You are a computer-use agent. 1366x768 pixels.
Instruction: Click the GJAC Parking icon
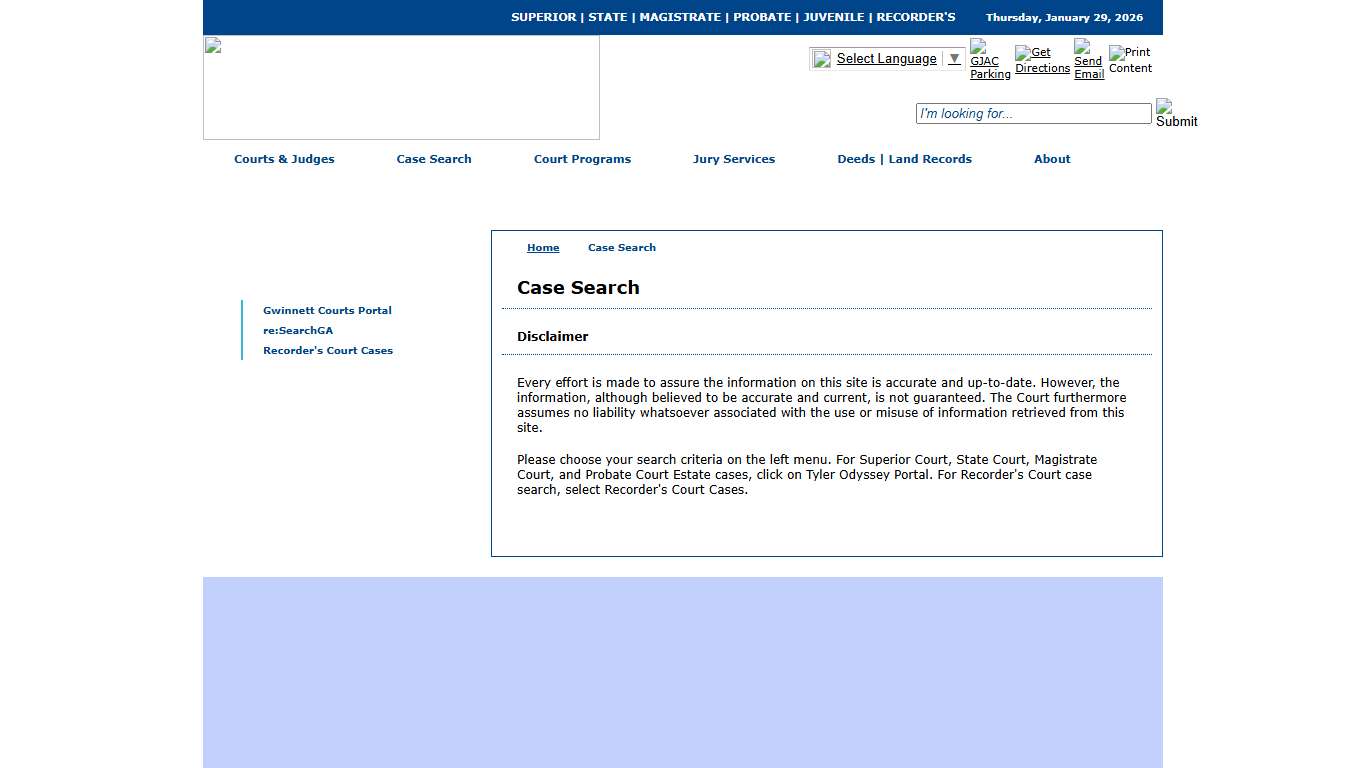pos(987,58)
